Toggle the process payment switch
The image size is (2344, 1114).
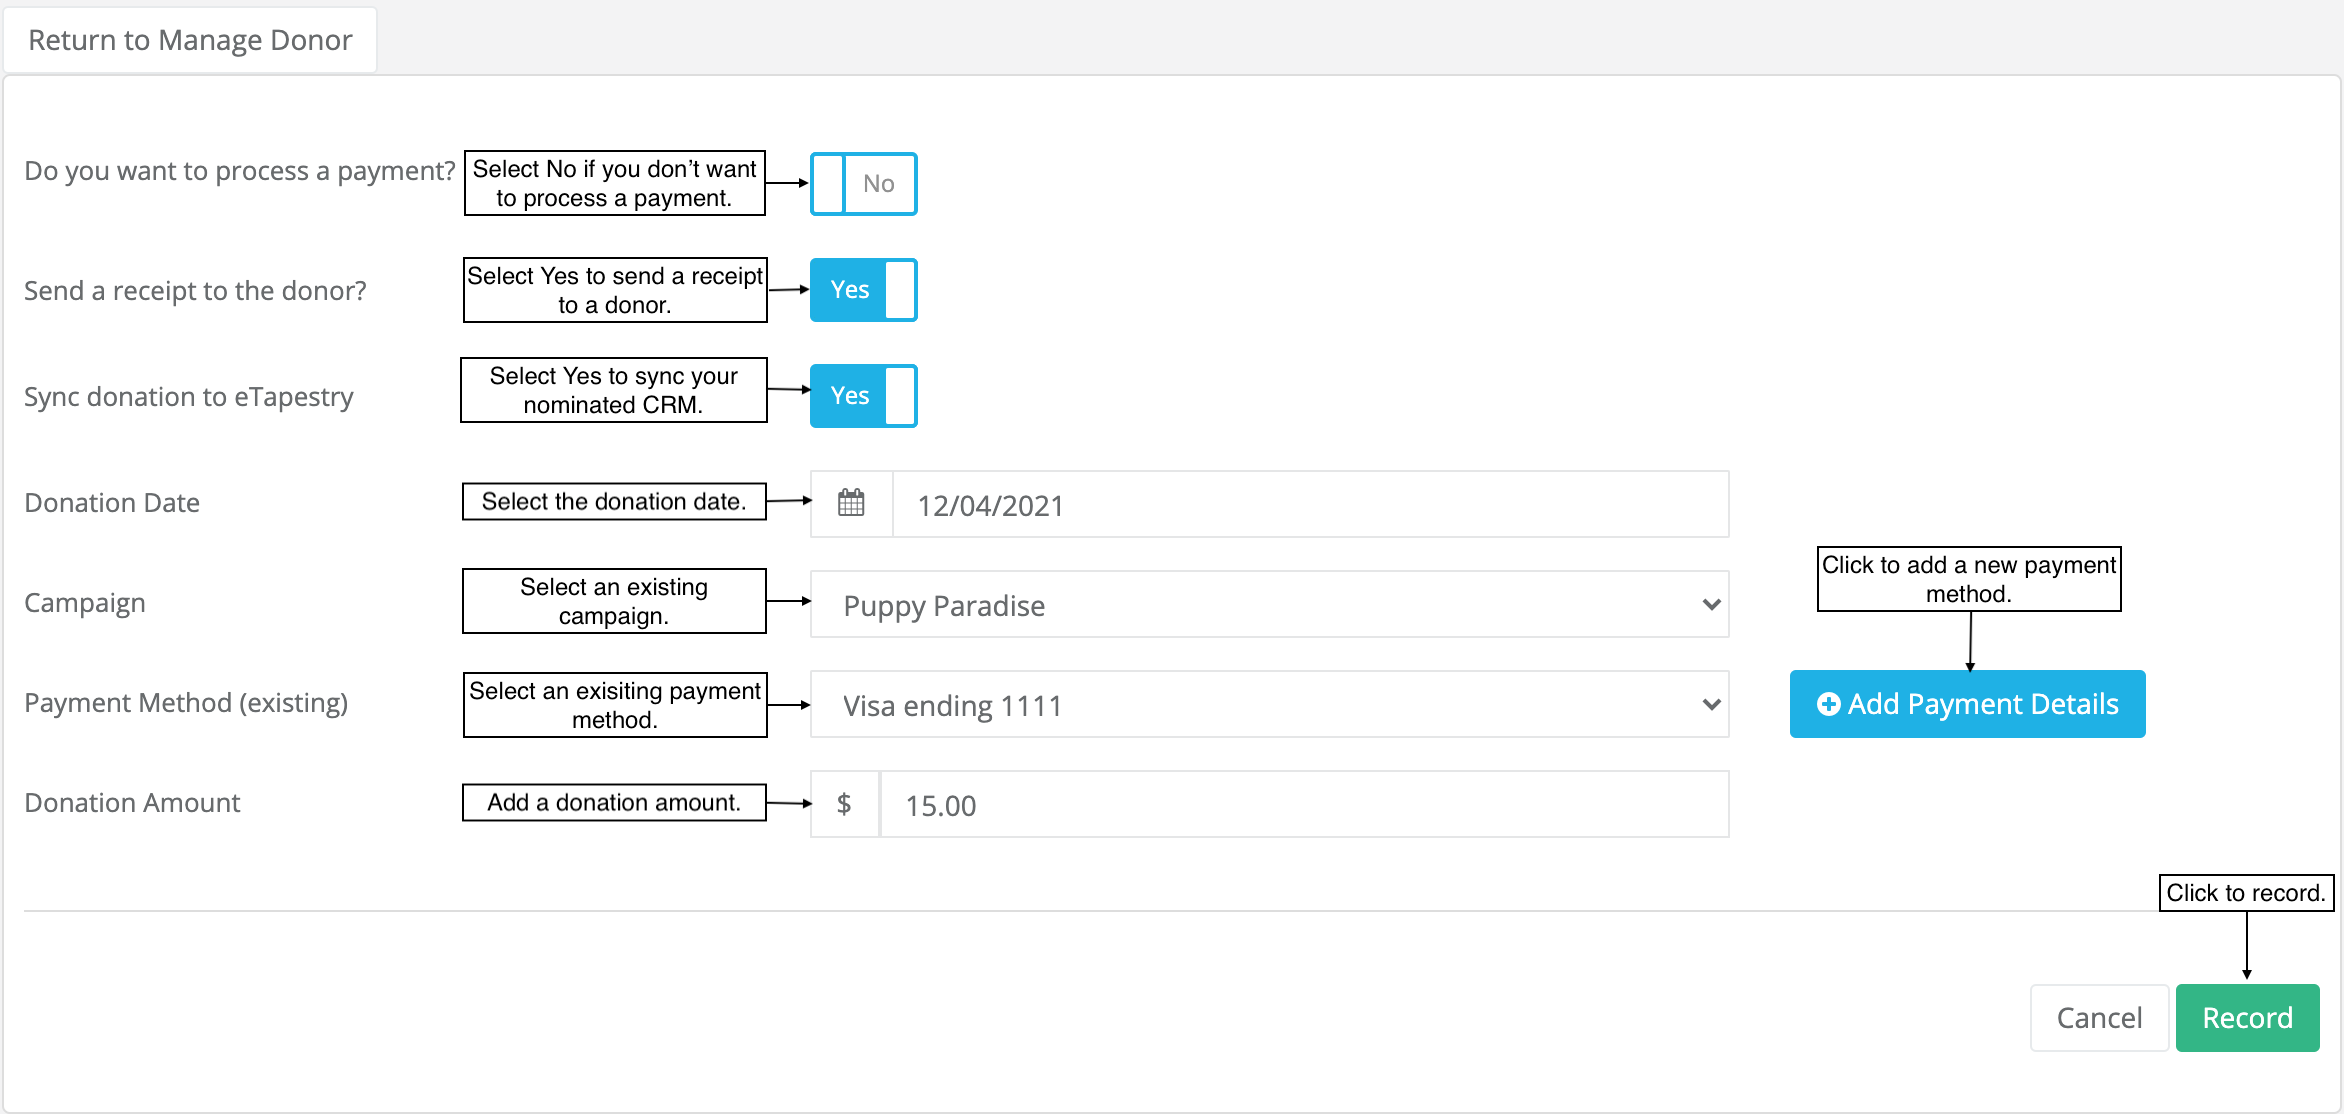(863, 184)
